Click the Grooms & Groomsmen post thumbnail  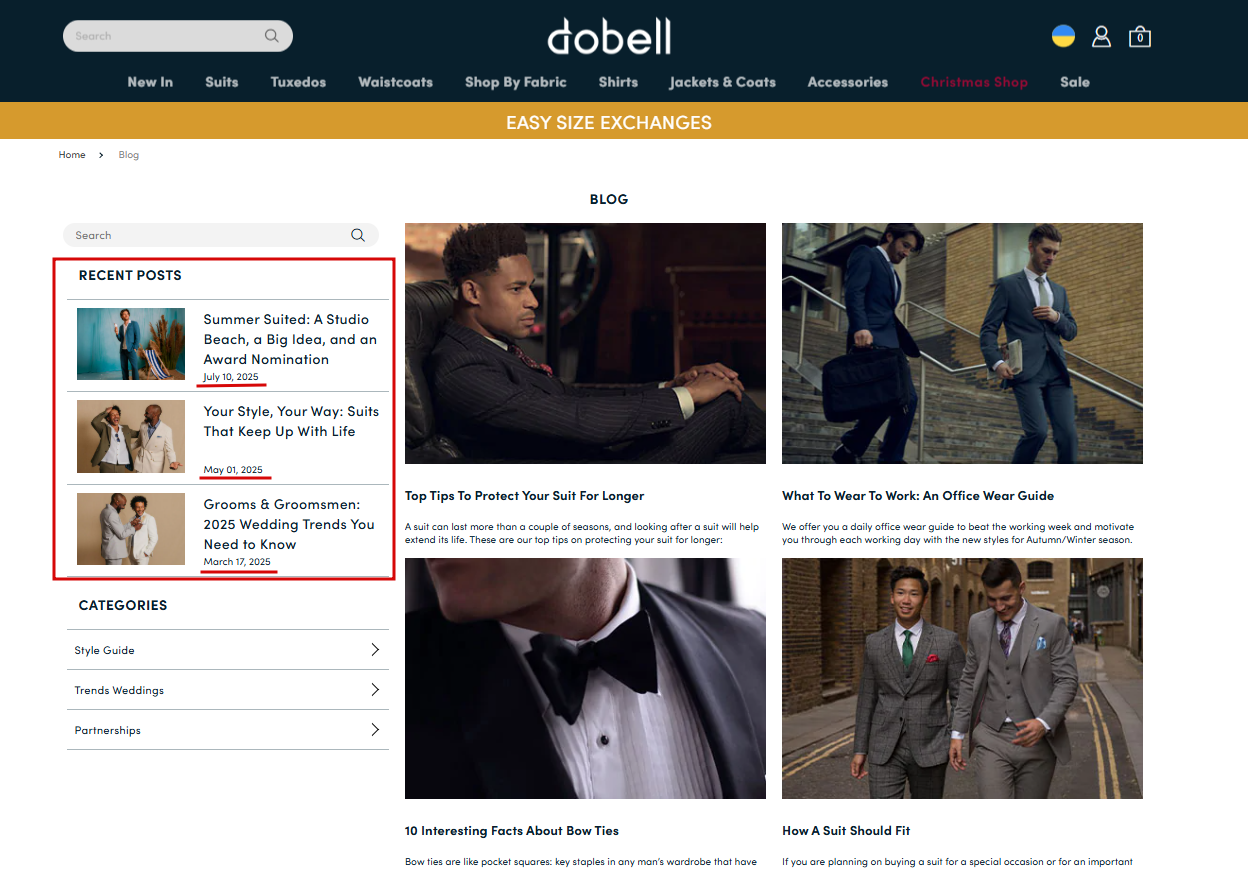tap(131, 529)
